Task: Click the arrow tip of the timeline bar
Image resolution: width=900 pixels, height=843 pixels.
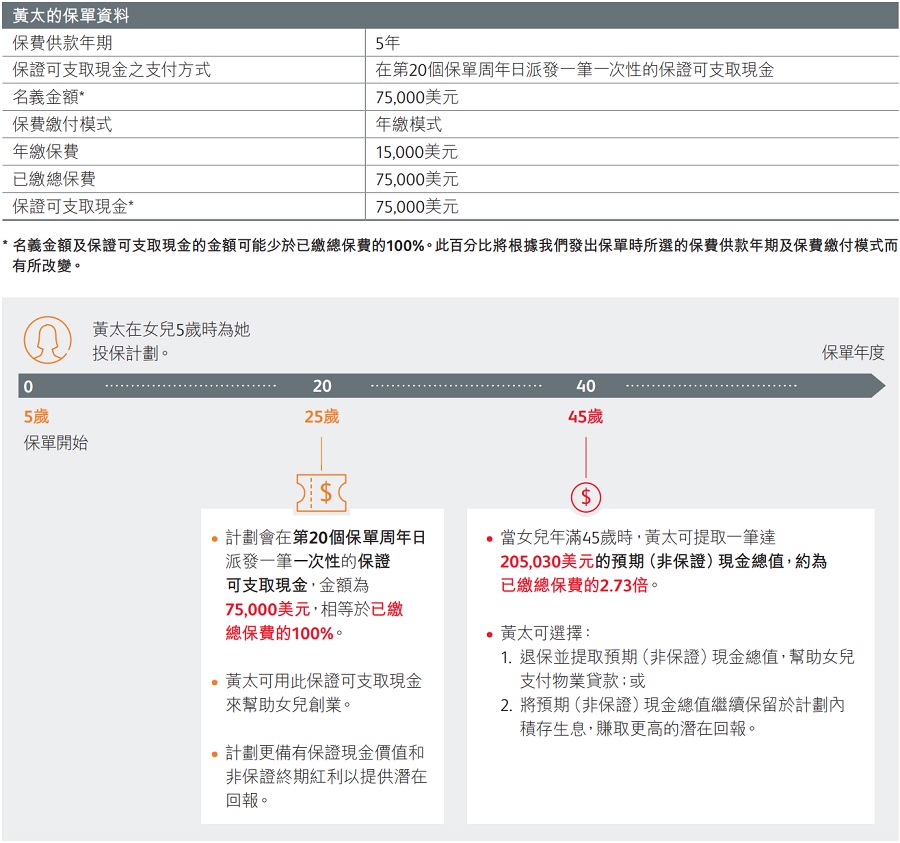Action: tap(877, 386)
